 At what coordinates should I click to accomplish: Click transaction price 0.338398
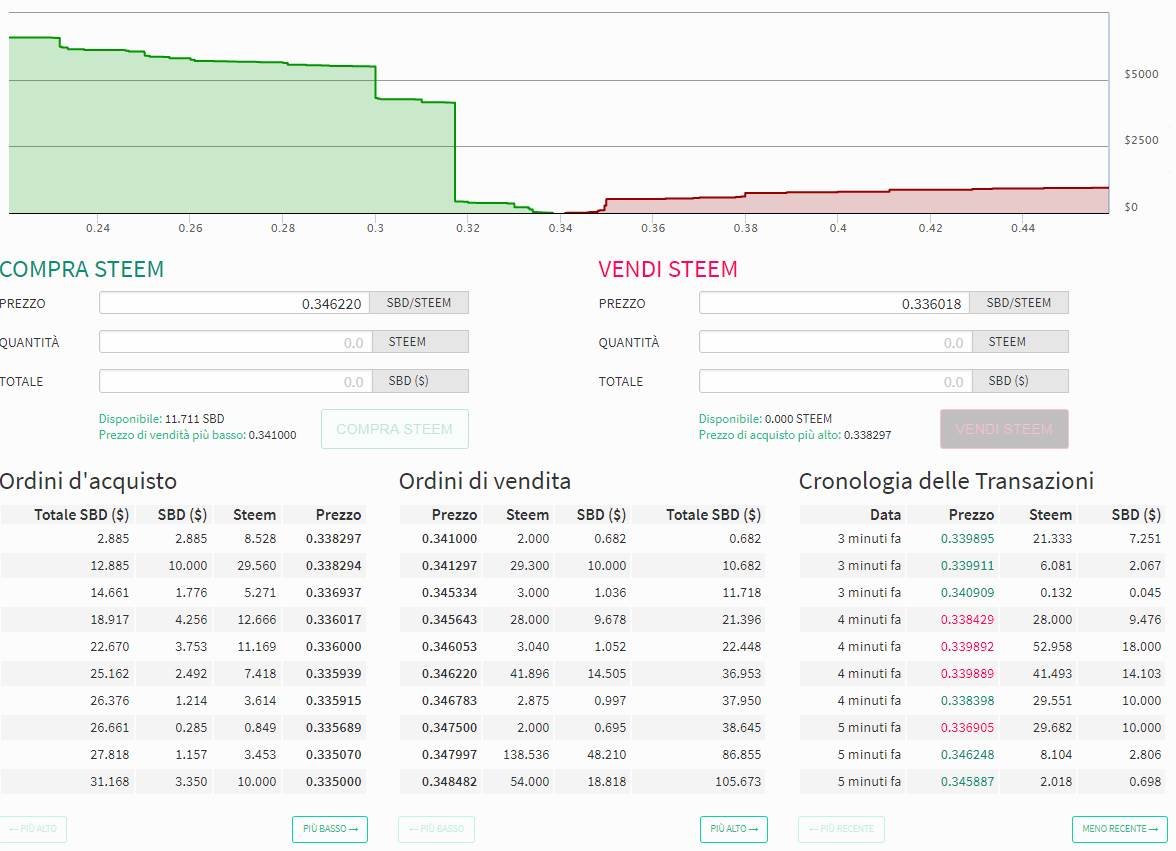(x=968, y=700)
